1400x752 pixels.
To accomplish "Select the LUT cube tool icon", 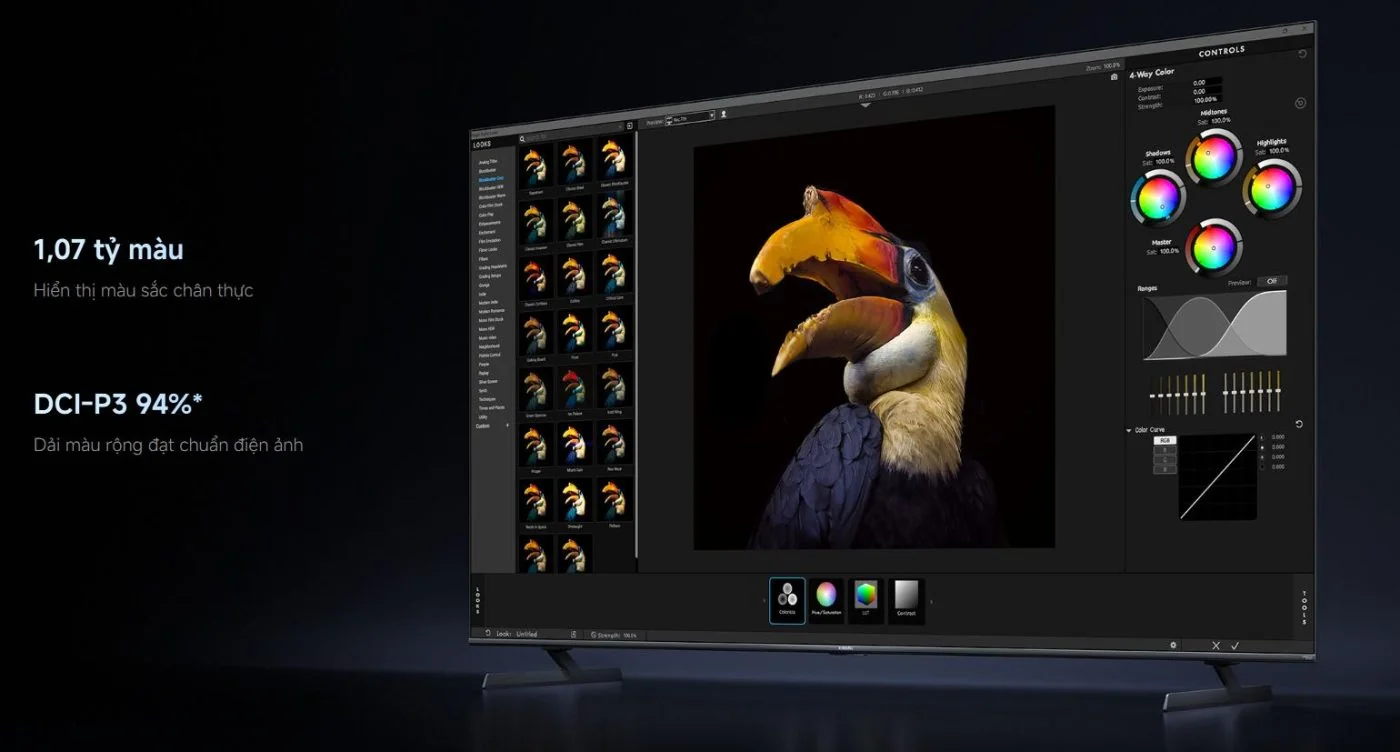I will tap(865, 600).
